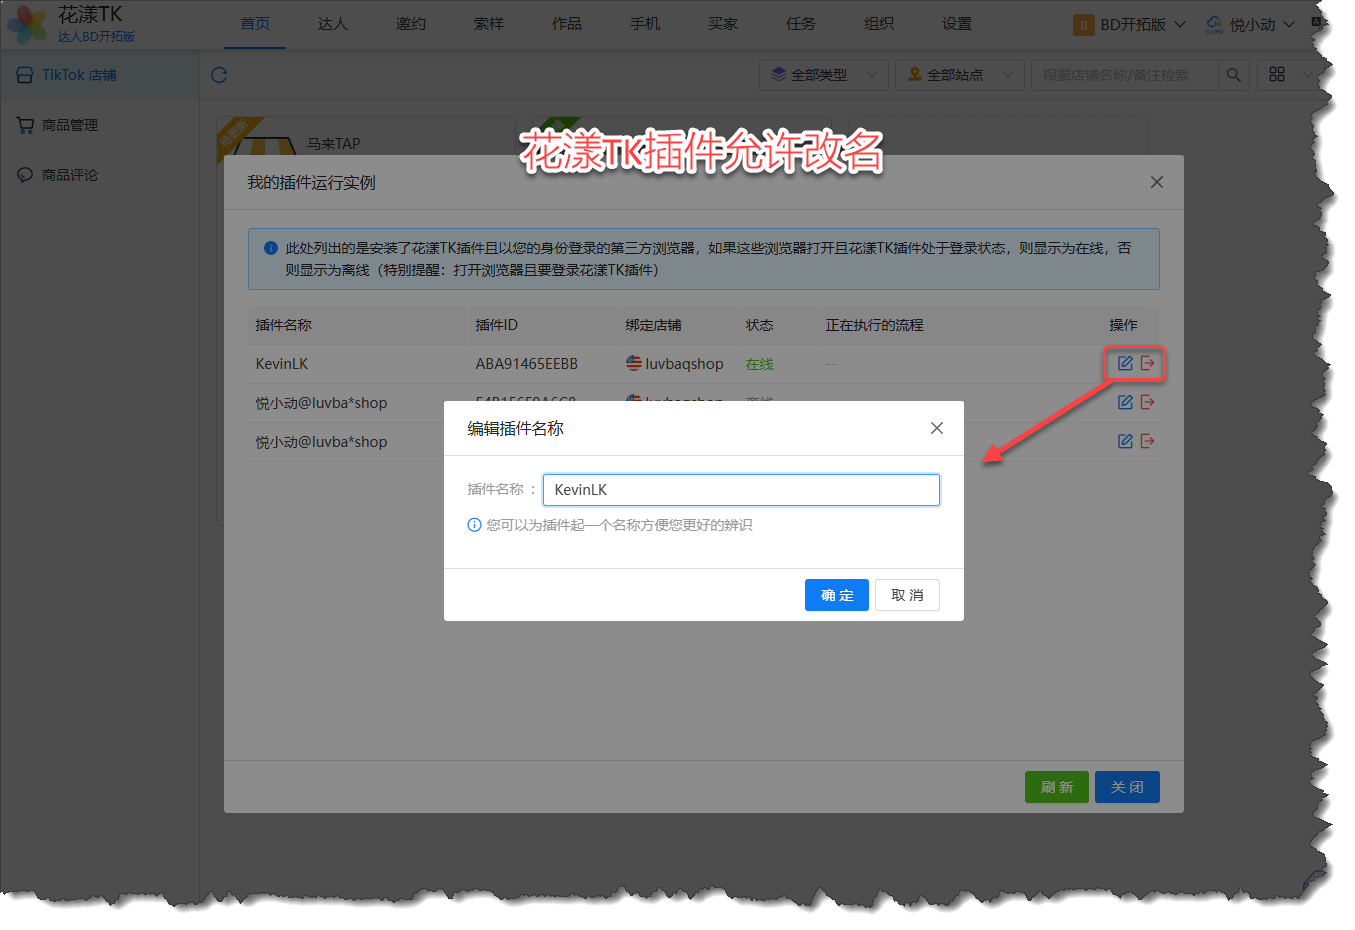The height and width of the screenshot is (930, 1355).
Task: Switch to the 达人 tab
Action: click(x=332, y=24)
